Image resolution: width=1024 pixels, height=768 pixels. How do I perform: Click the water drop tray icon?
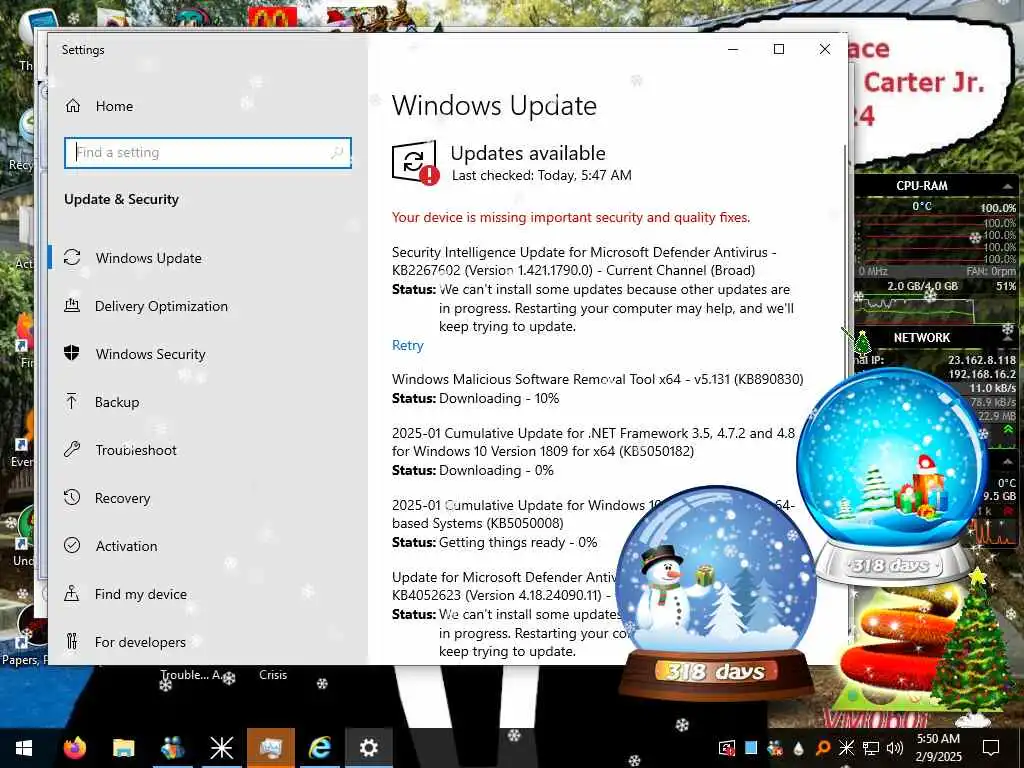pos(798,748)
